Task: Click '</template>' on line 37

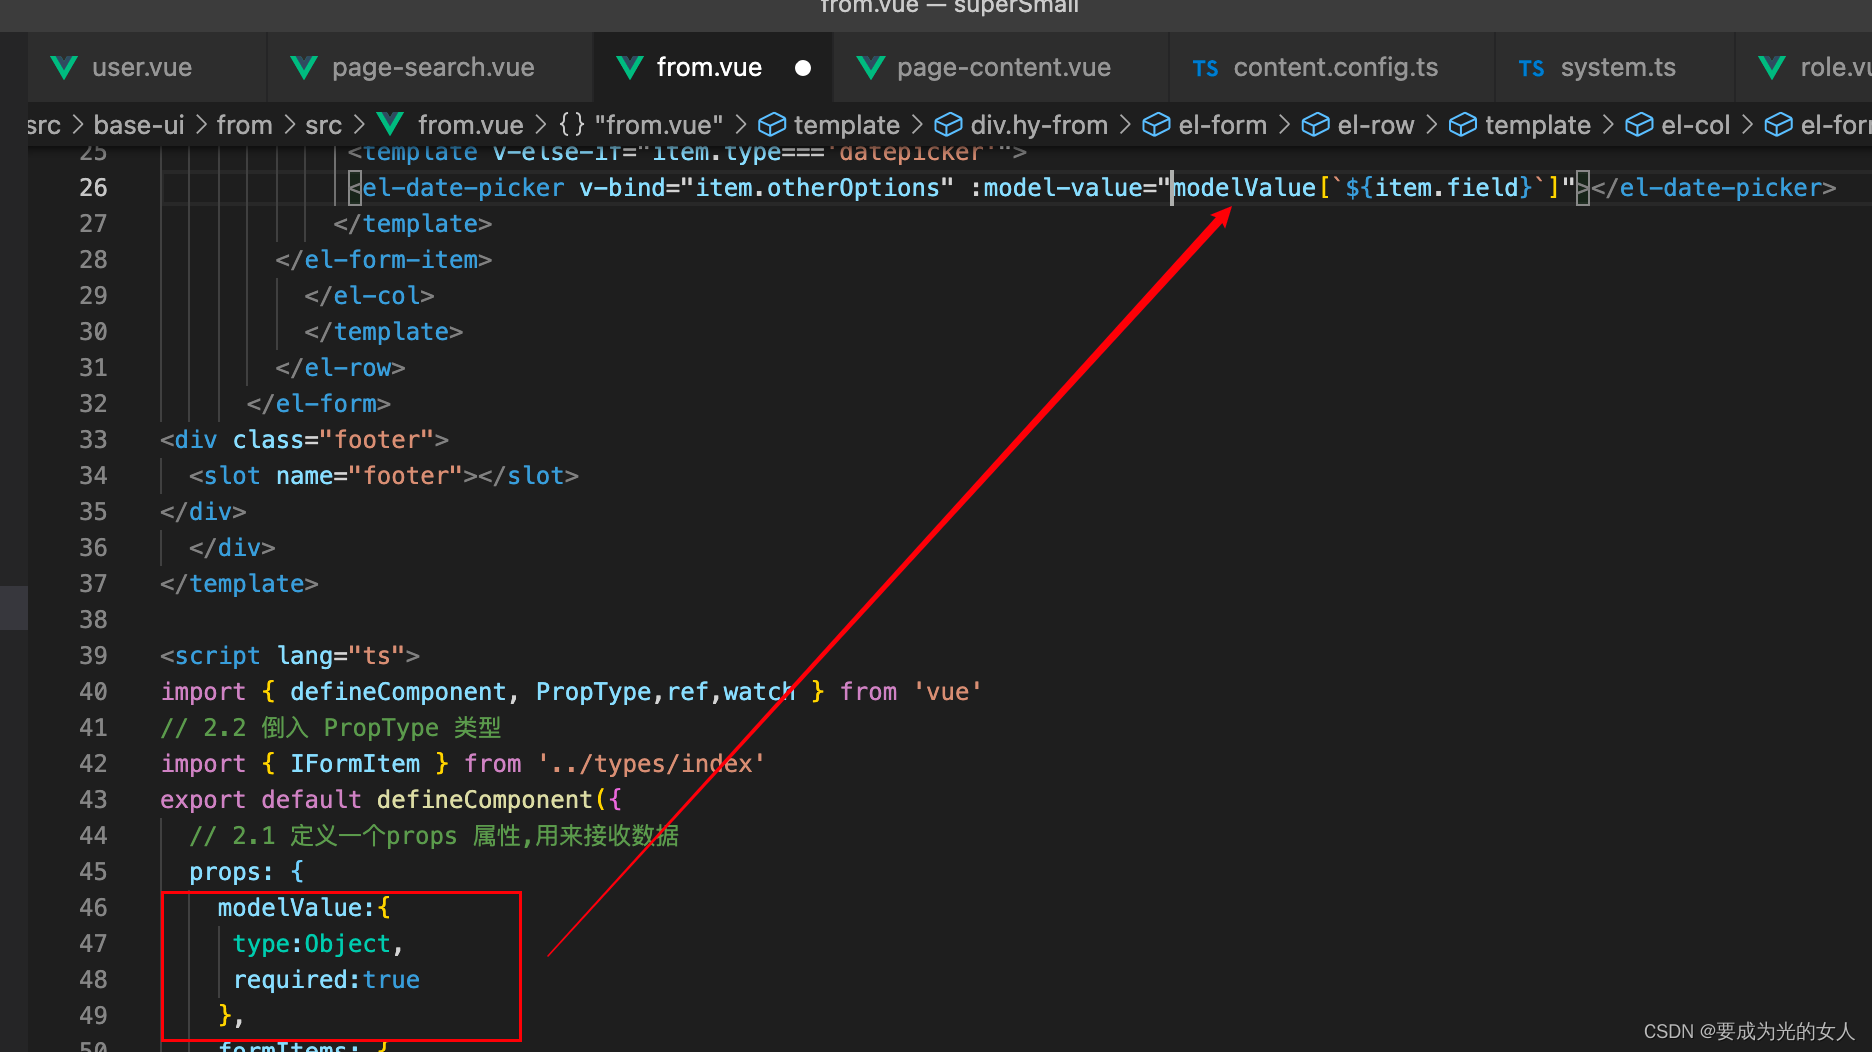Action: click(x=239, y=584)
